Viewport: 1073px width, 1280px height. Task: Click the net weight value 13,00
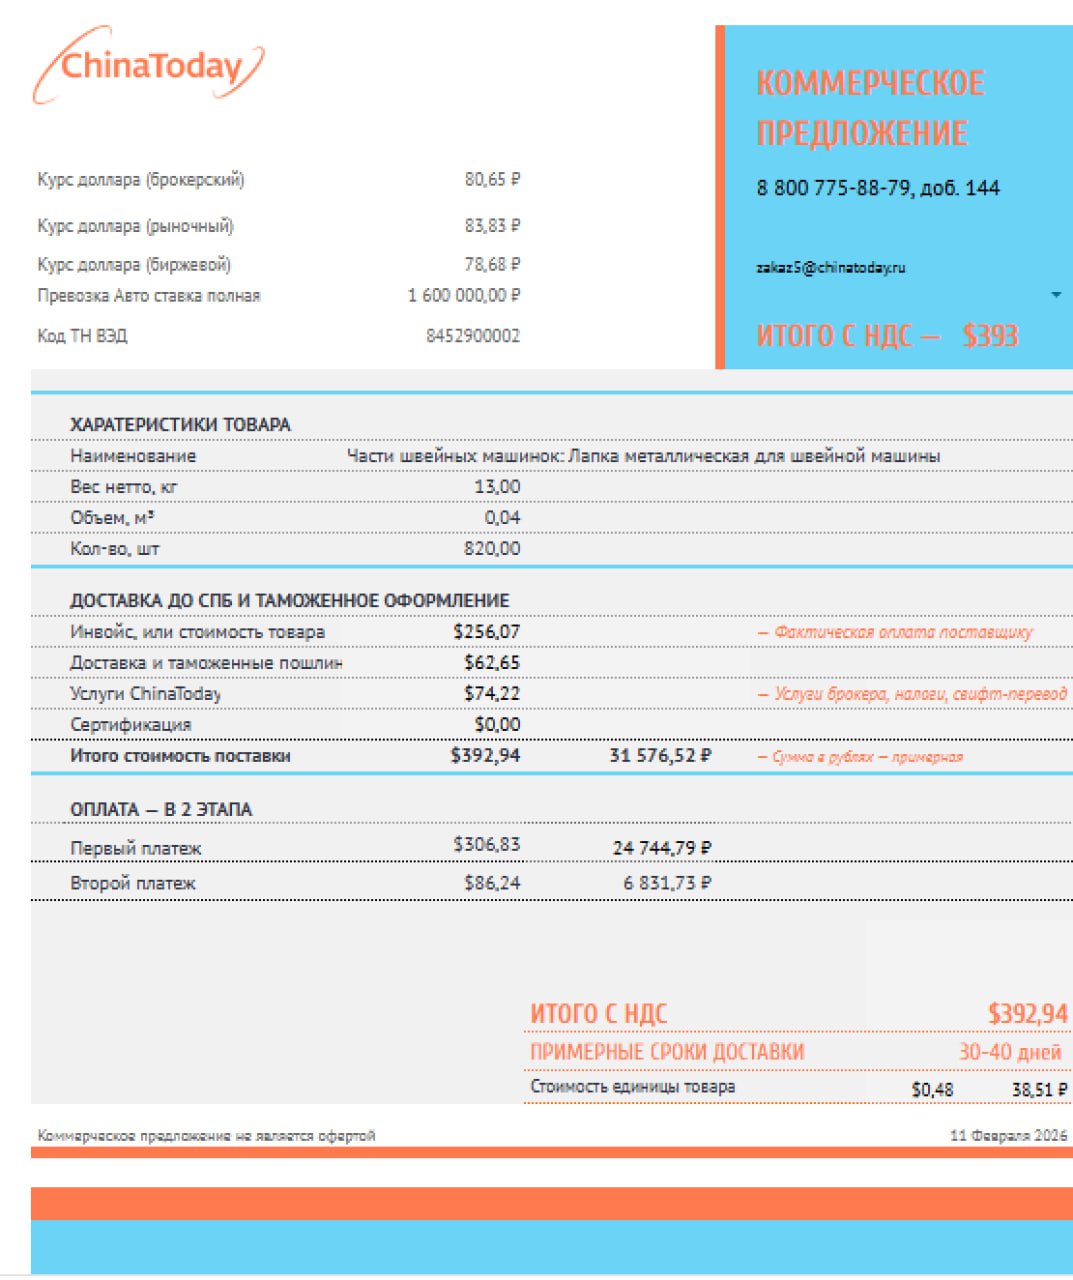click(x=497, y=487)
